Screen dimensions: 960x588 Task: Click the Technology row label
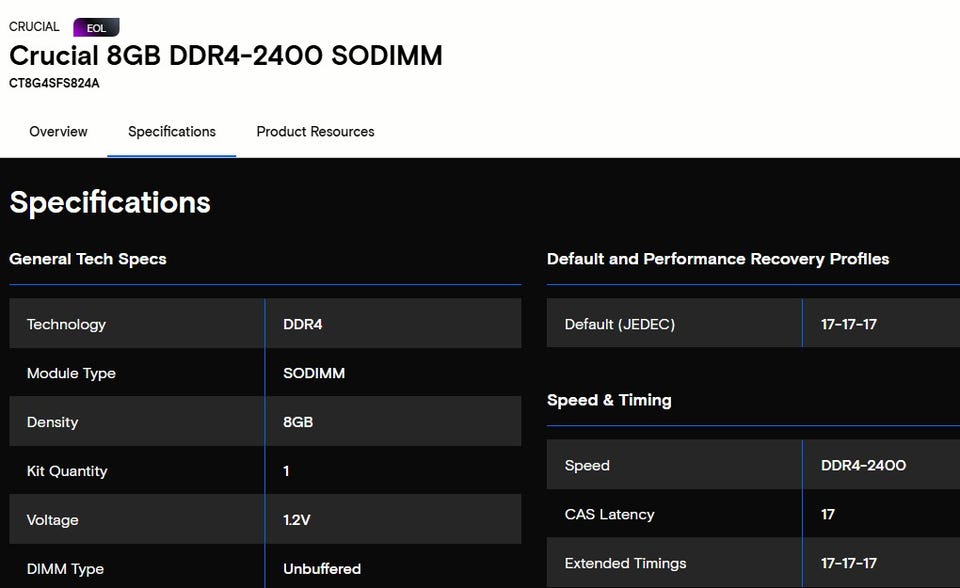tap(66, 324)
